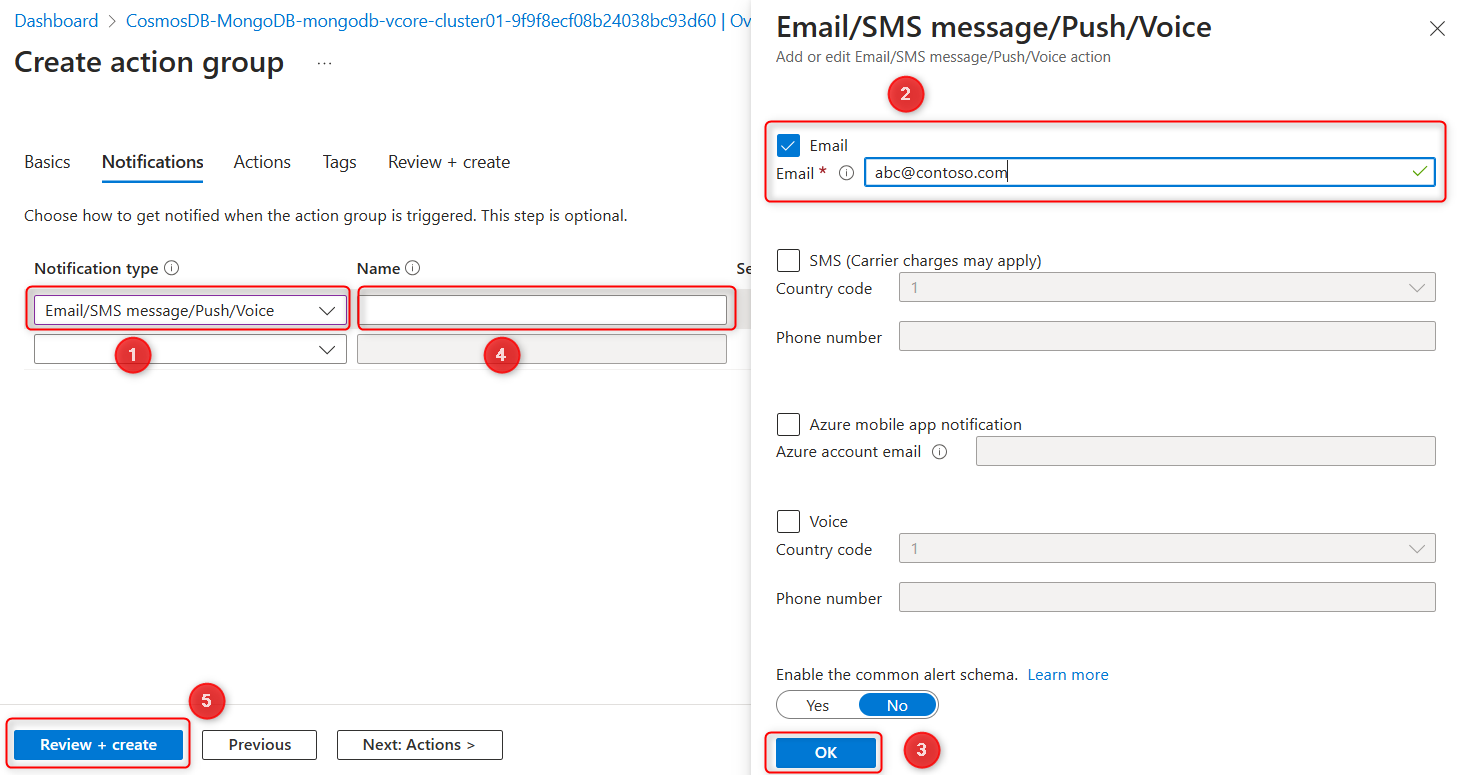1457x775 pixels.
Task: Close the Email/SMS message/Push/Voice pane
Action: pos(1437,28)
